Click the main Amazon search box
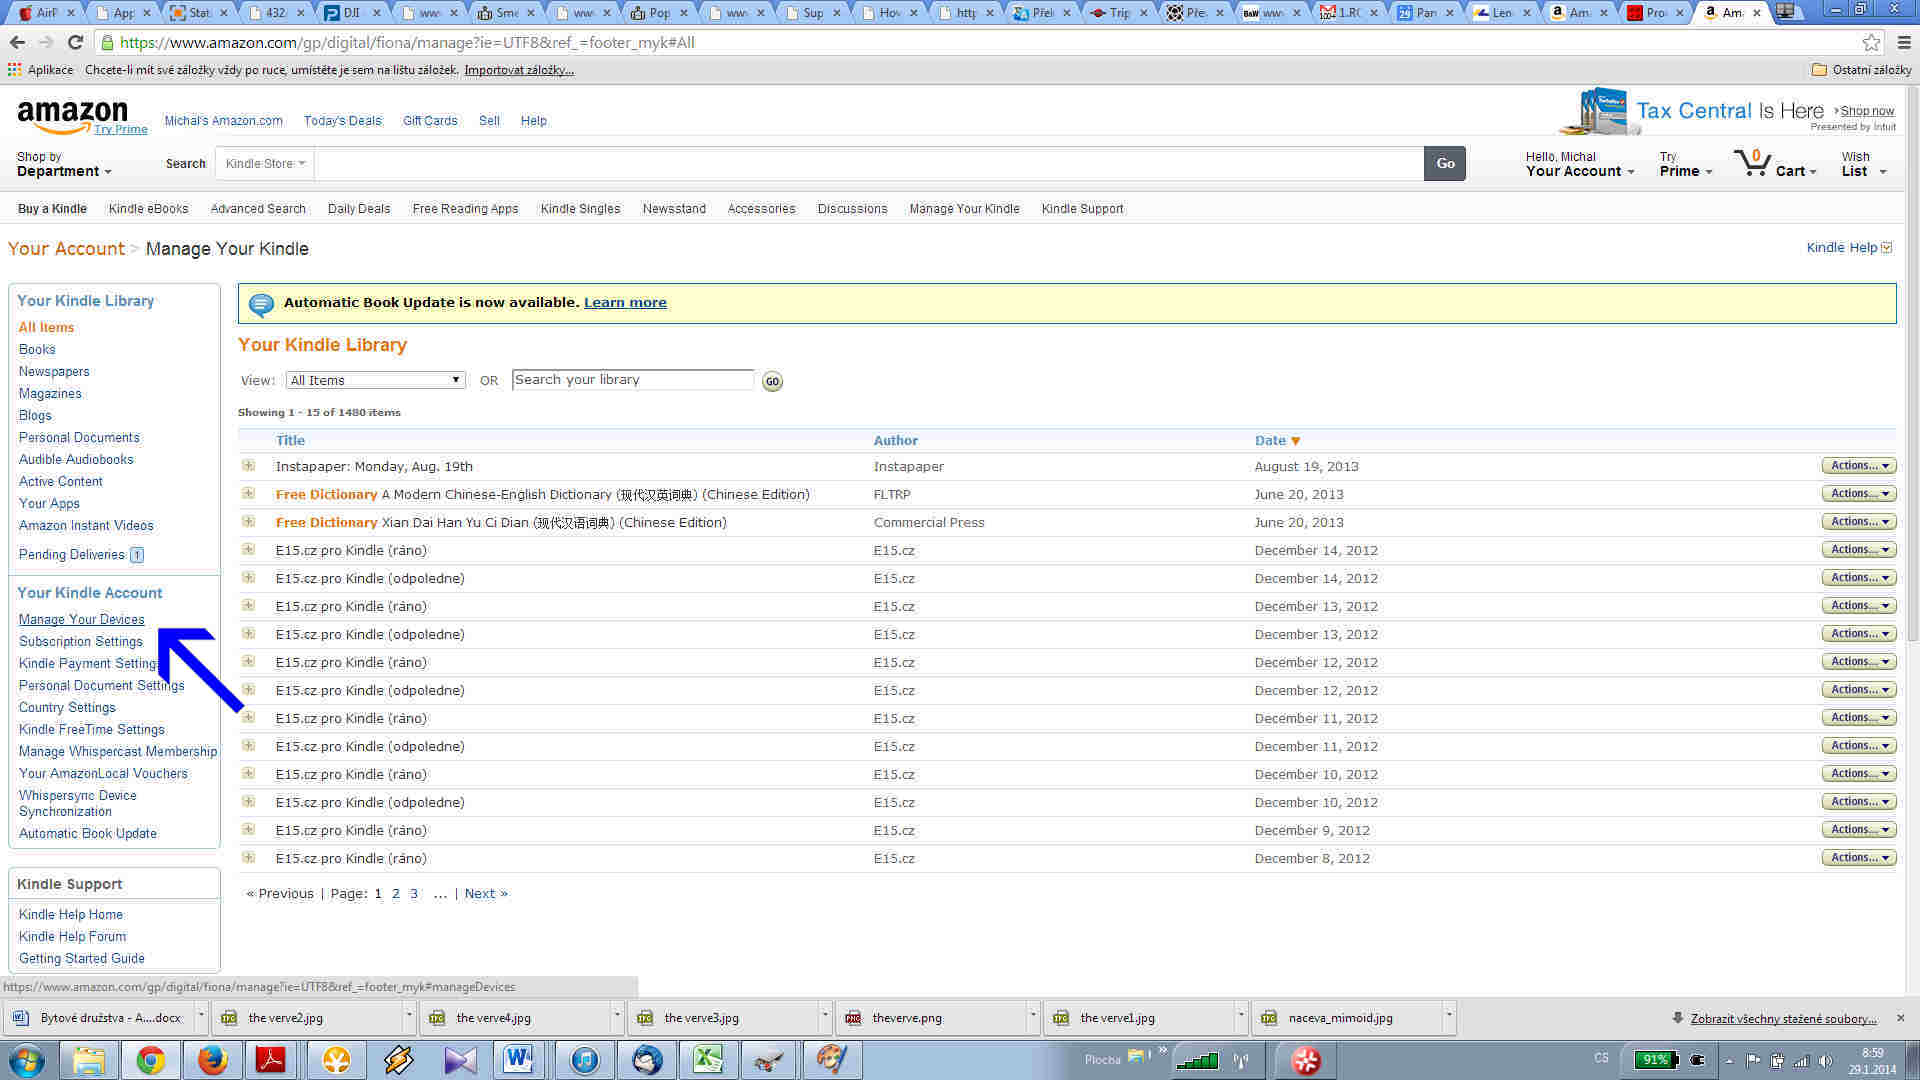 (x=869, y=163)
